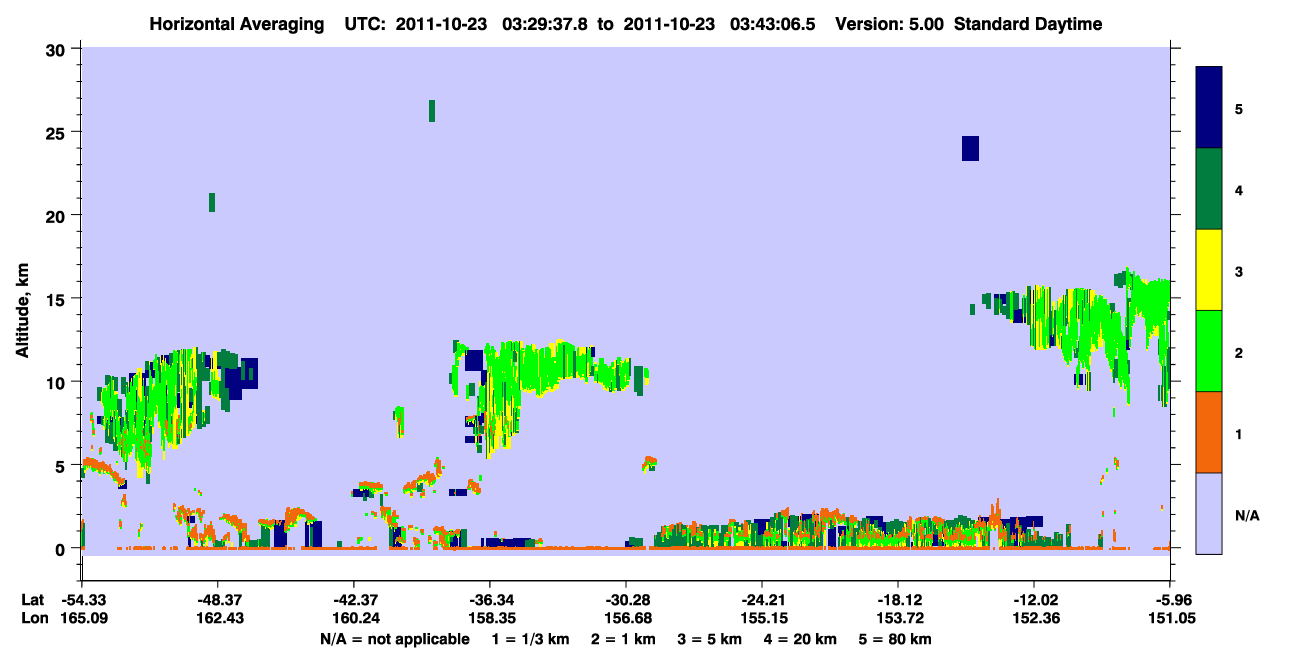Click the bright green level 2 legend swatch
This screenshot has width=1300, height=667.
pos(1209,351)
